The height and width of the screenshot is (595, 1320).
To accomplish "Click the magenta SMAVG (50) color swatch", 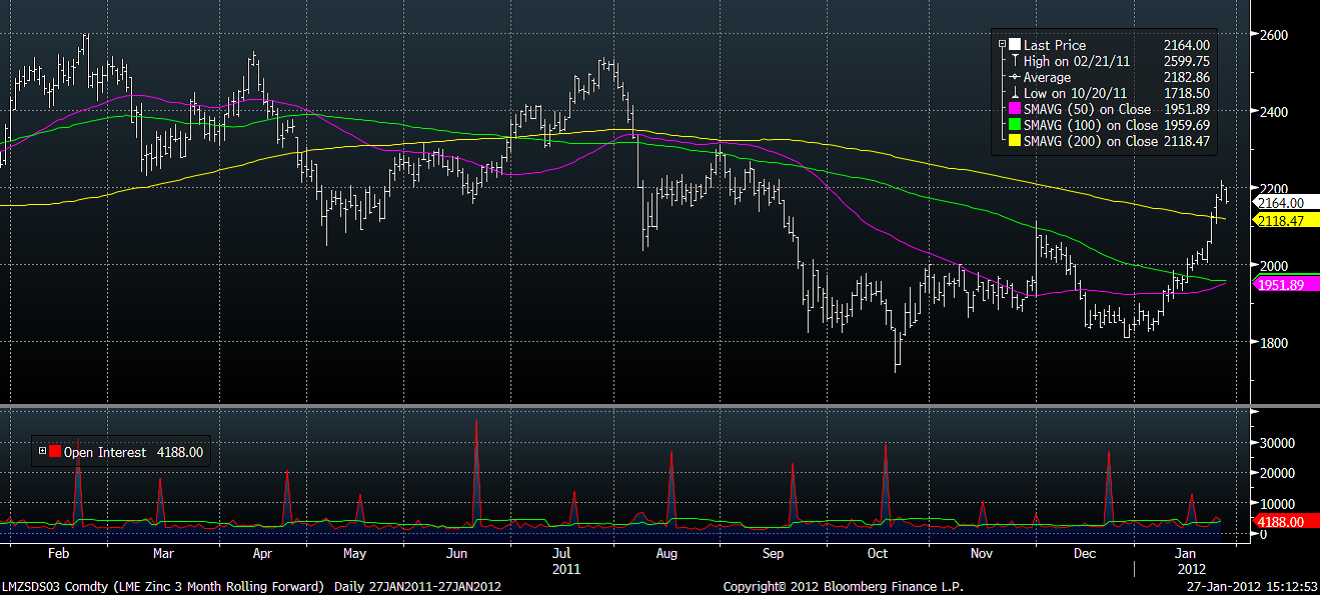I will 1014,109.
